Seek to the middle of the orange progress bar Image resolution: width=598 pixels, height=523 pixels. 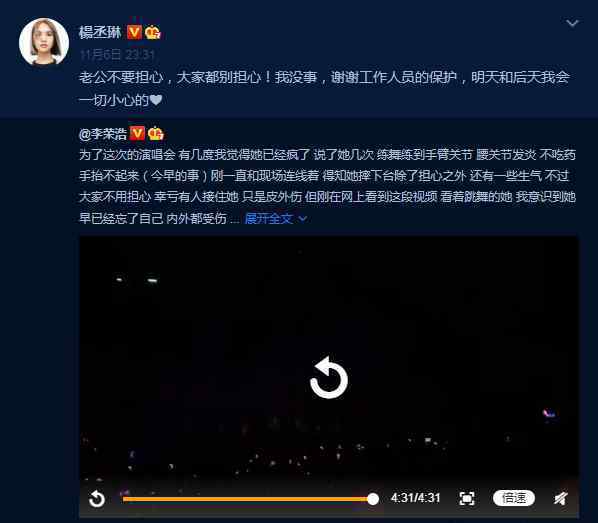247,499
